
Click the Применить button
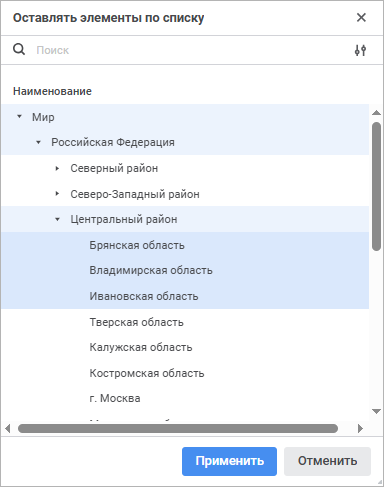pyautogui.click(x=229, y=461)
